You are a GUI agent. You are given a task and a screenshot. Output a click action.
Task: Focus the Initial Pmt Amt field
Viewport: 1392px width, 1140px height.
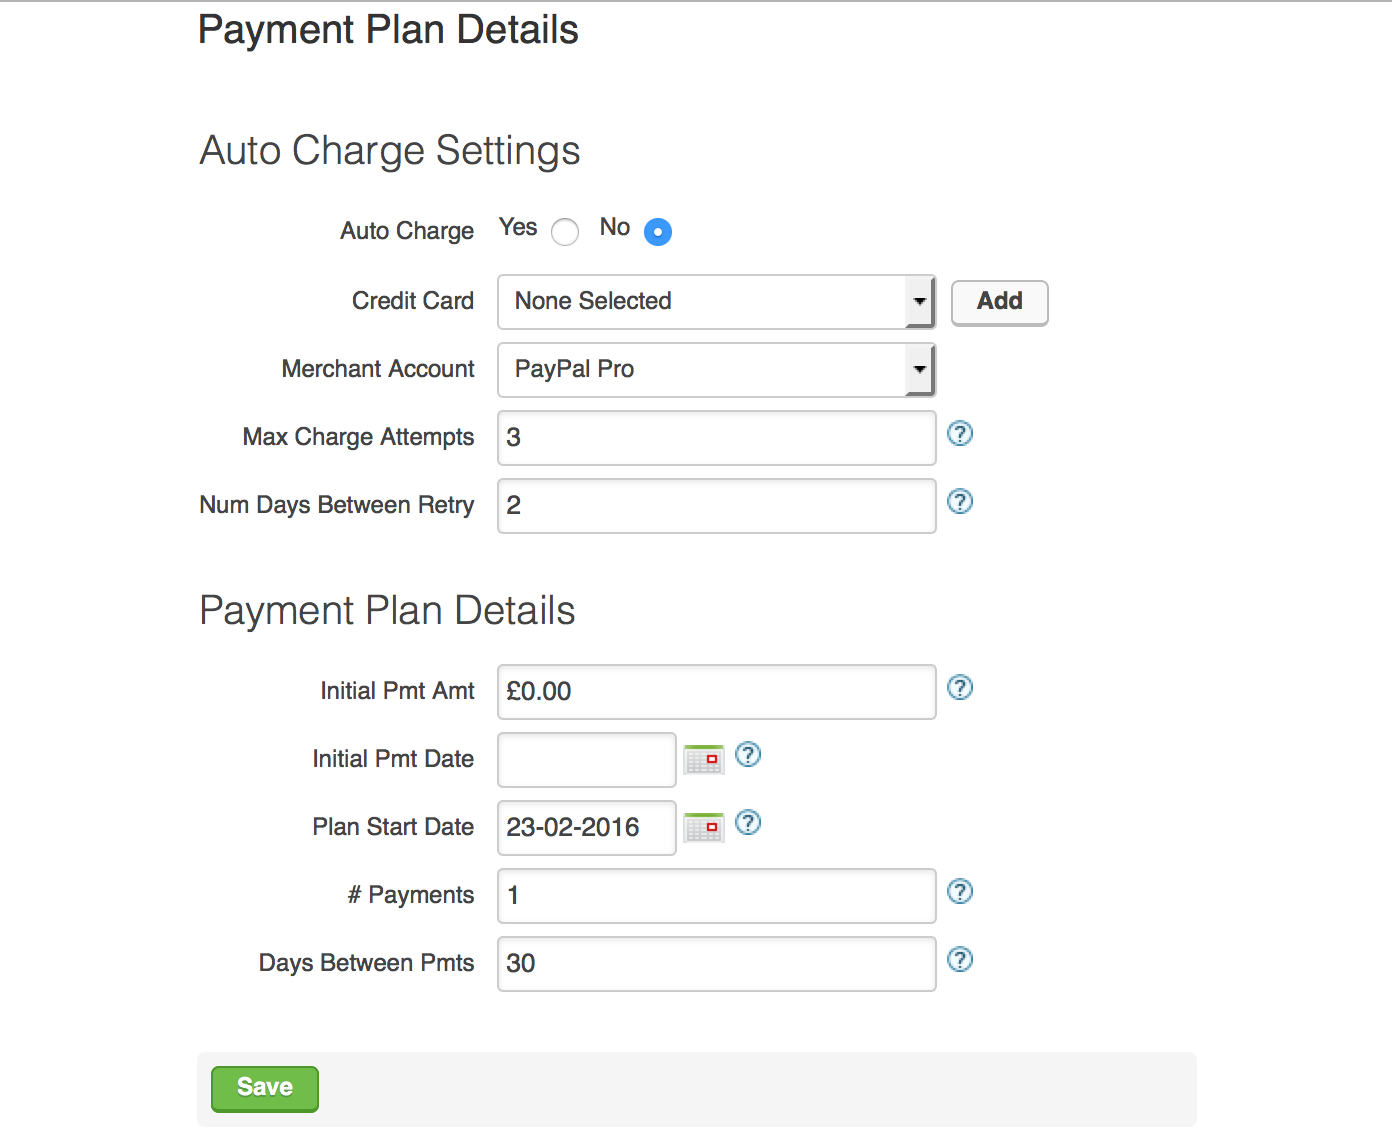(716, 692)
